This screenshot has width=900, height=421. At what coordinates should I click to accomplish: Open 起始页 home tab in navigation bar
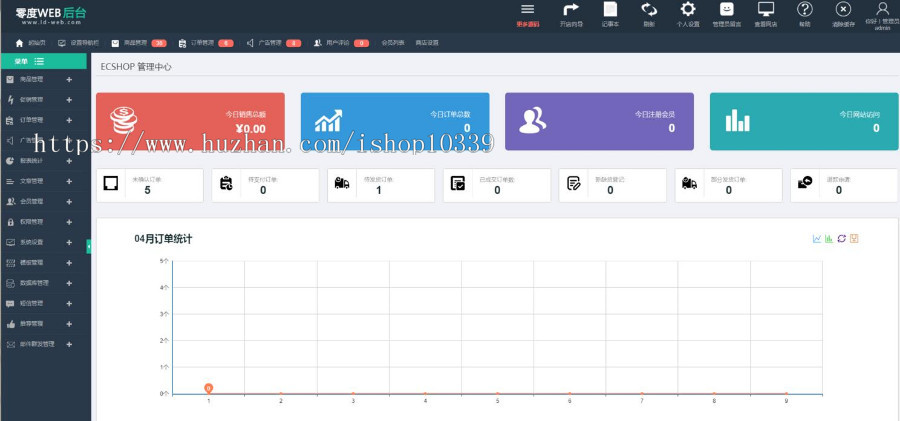(x=31, y=43)
